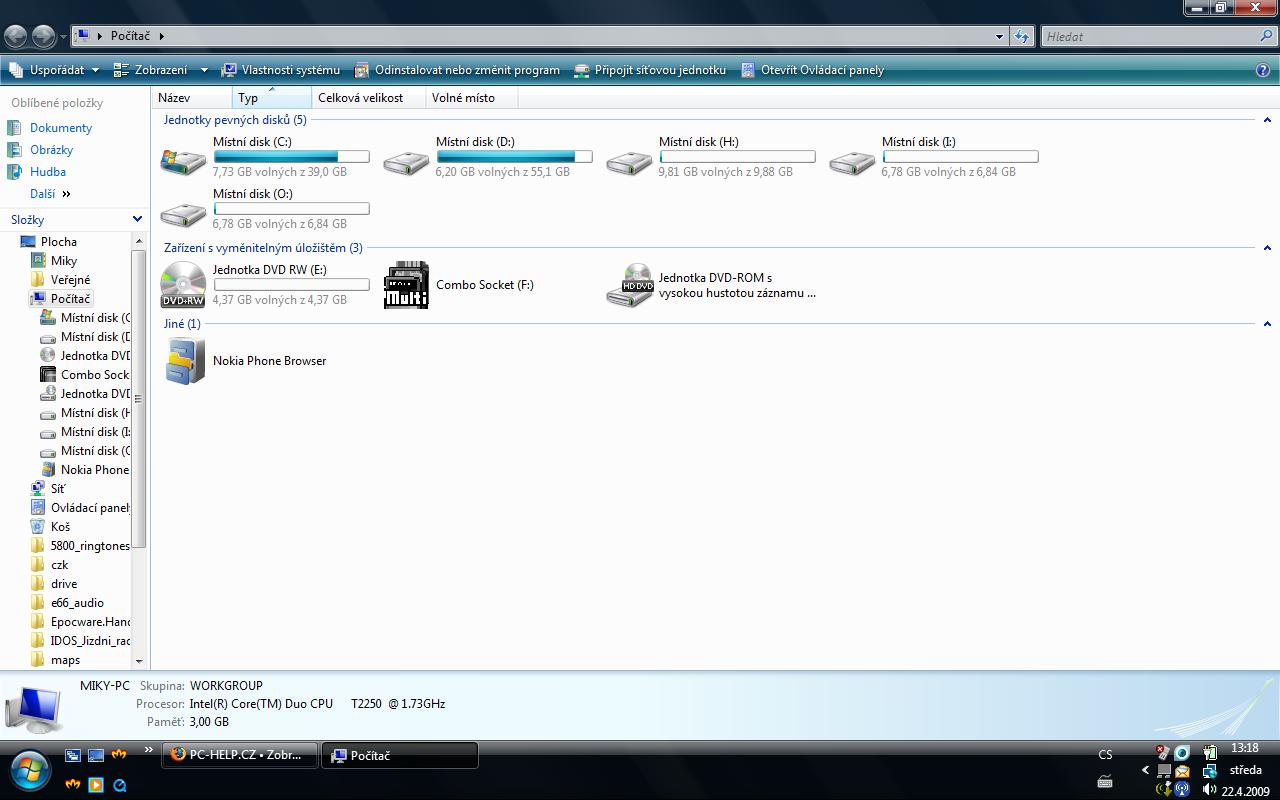Viewport: 1280px width, 800px height.
Task: Click Připojit síťovou jednotku
Action: [650, 70]
